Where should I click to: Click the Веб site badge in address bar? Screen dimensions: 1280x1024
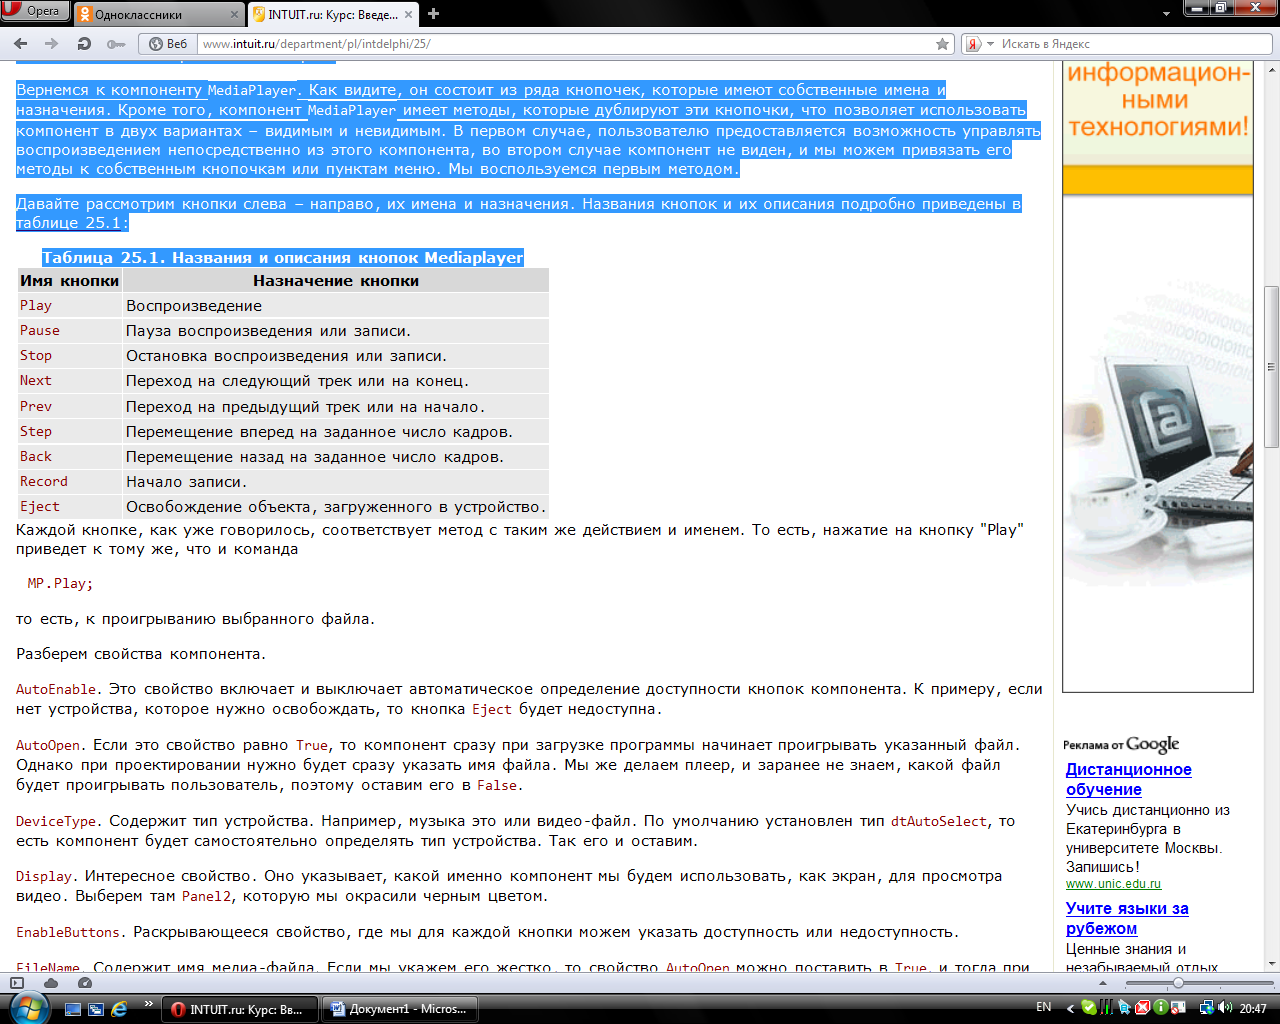coord(168,44)
